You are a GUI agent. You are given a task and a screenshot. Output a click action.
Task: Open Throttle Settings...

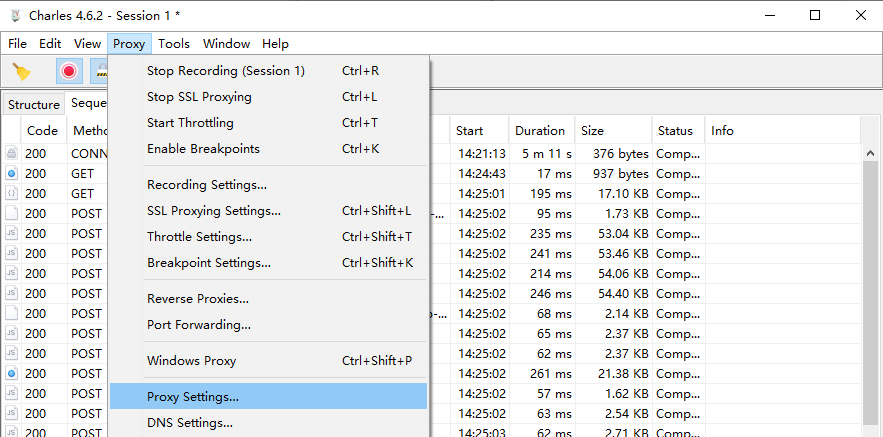coord(268,237)
